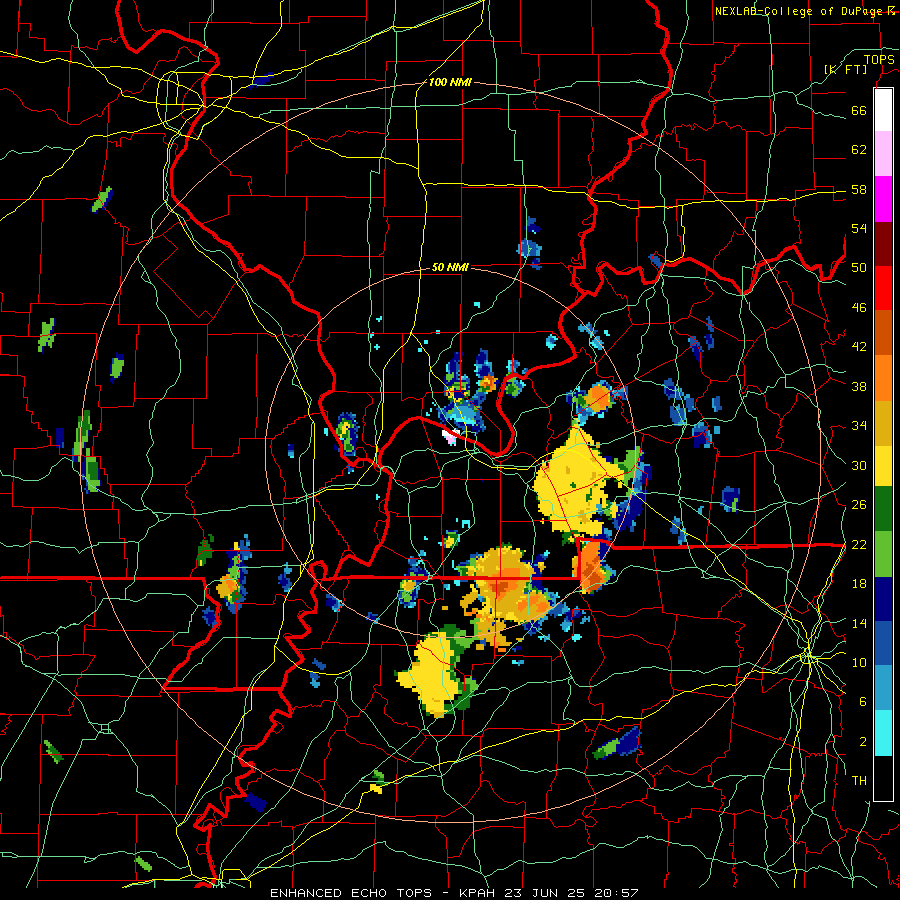Click the legend label 62
This screenshot has height=900, width=900.
coord(859,150)
